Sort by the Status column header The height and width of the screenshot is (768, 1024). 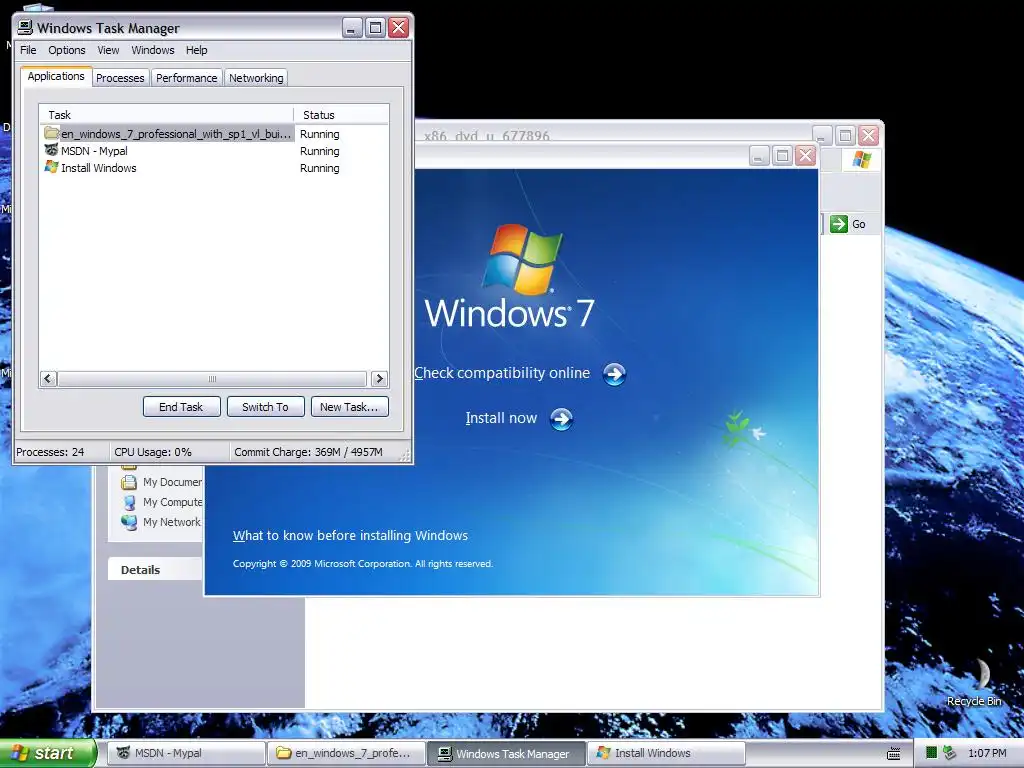[341, 115]
